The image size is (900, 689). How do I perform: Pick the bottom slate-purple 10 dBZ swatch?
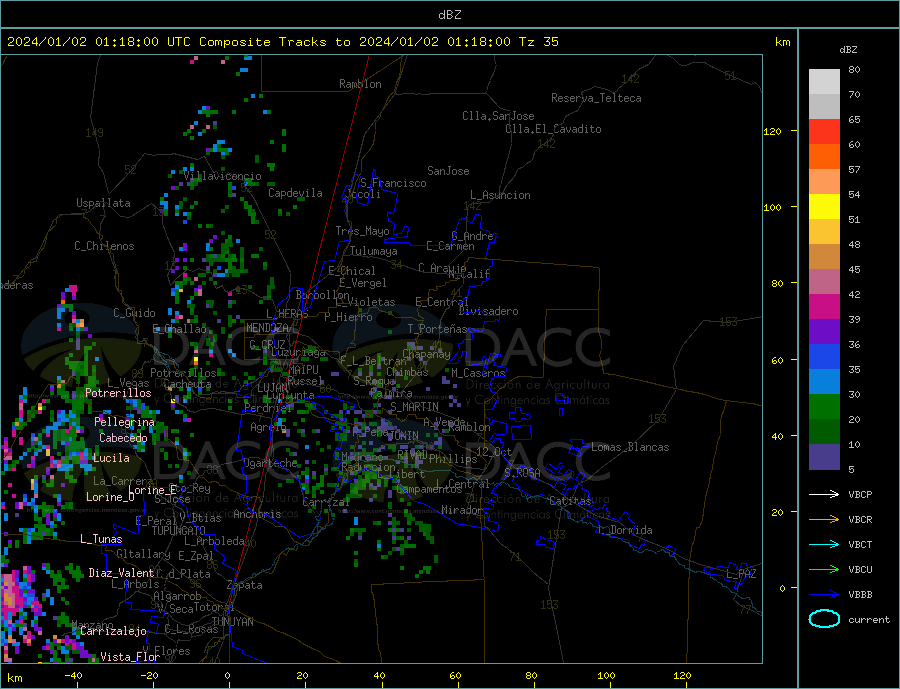point(824,457)
